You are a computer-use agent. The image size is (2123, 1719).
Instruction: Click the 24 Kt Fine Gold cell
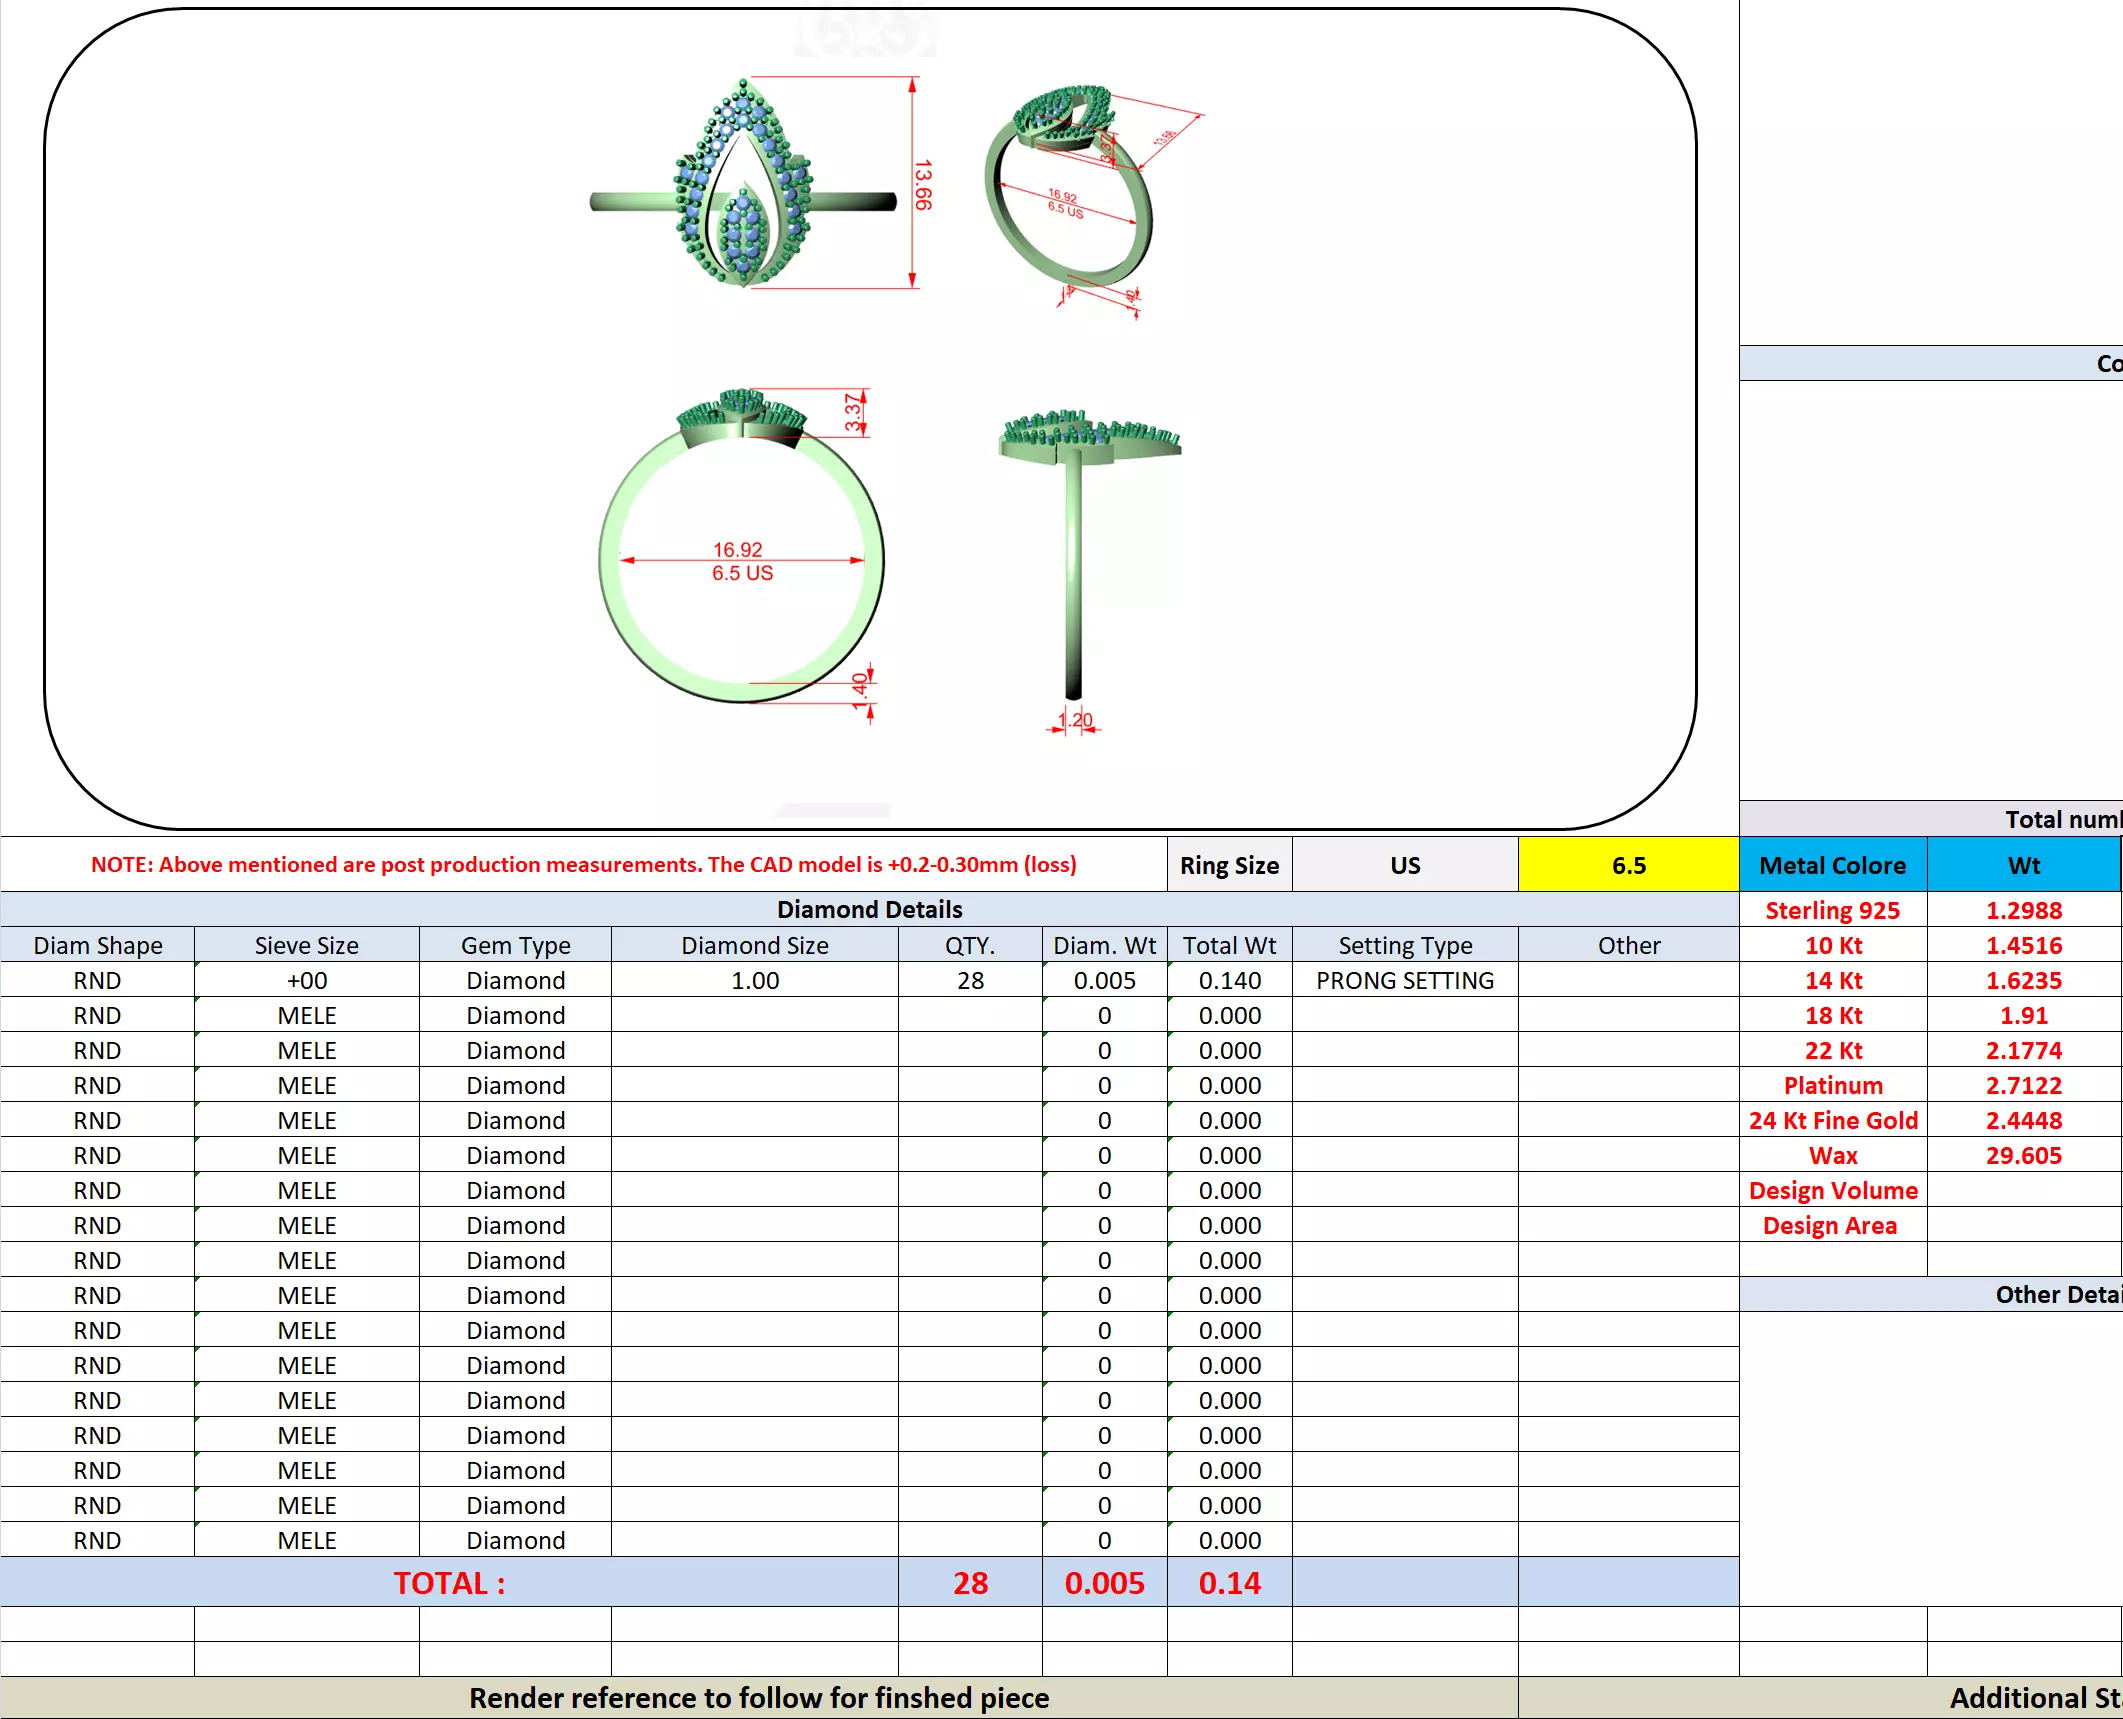(1831, 1120)
